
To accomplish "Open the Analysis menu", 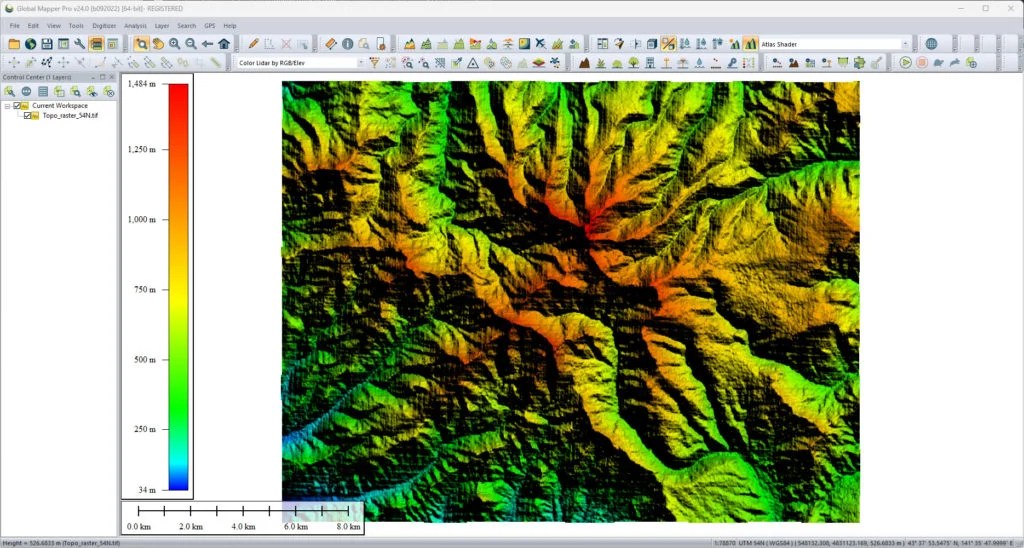I will point(135,26).
